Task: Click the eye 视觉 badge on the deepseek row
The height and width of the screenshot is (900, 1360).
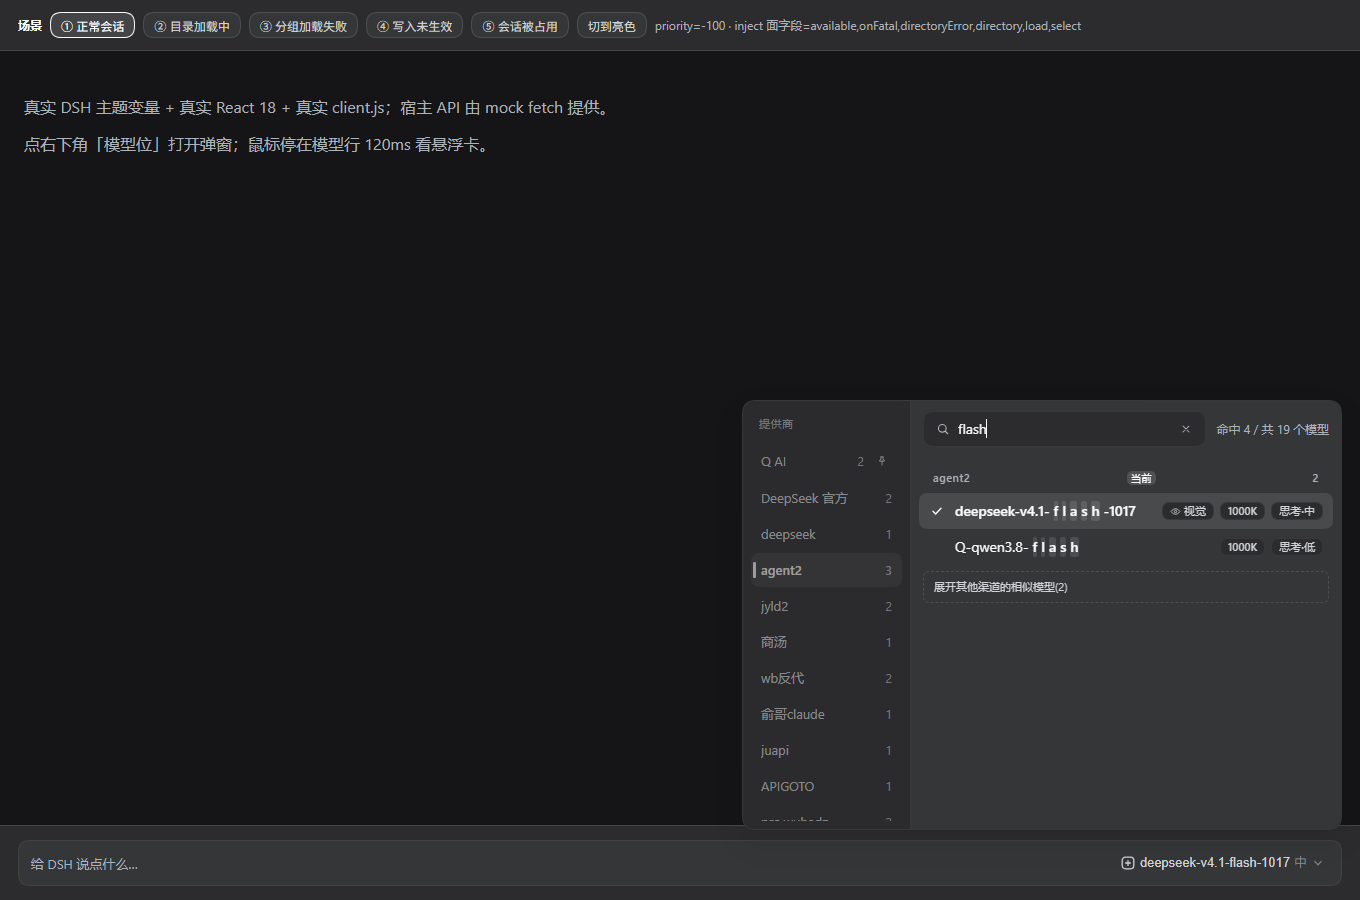Action: 1188,511
